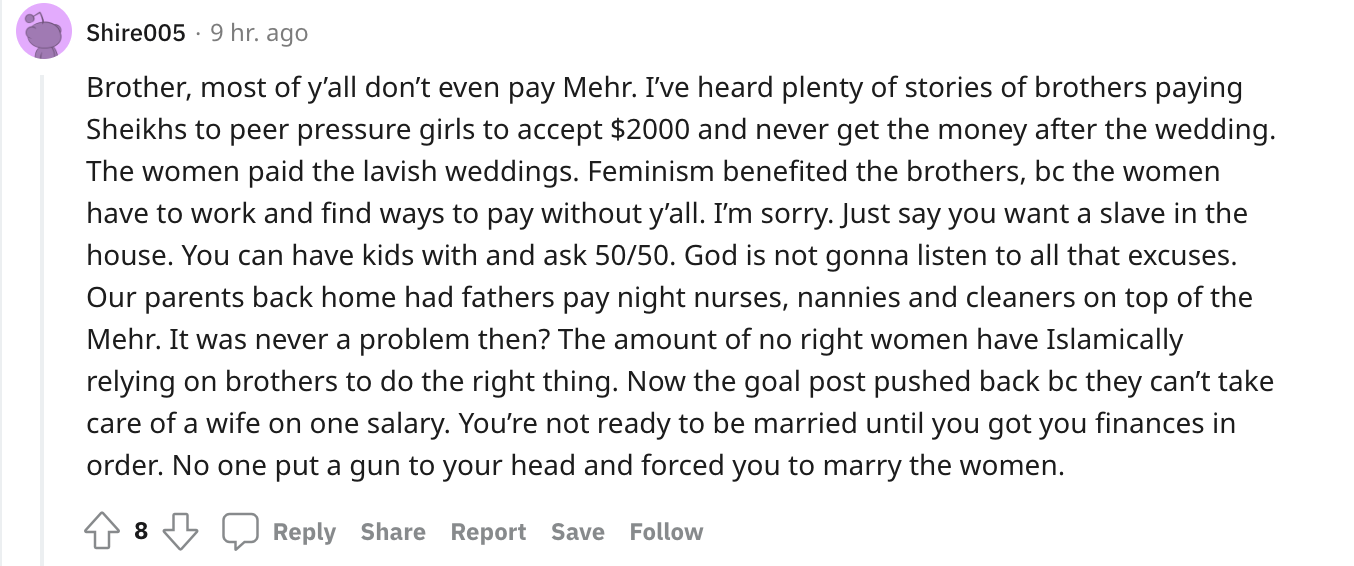Image resolution: width=1354 pixels, height=566 pixels.
Task: Click the sentence 'Feminism benefited the brothers'
Action: click(800, 172)
